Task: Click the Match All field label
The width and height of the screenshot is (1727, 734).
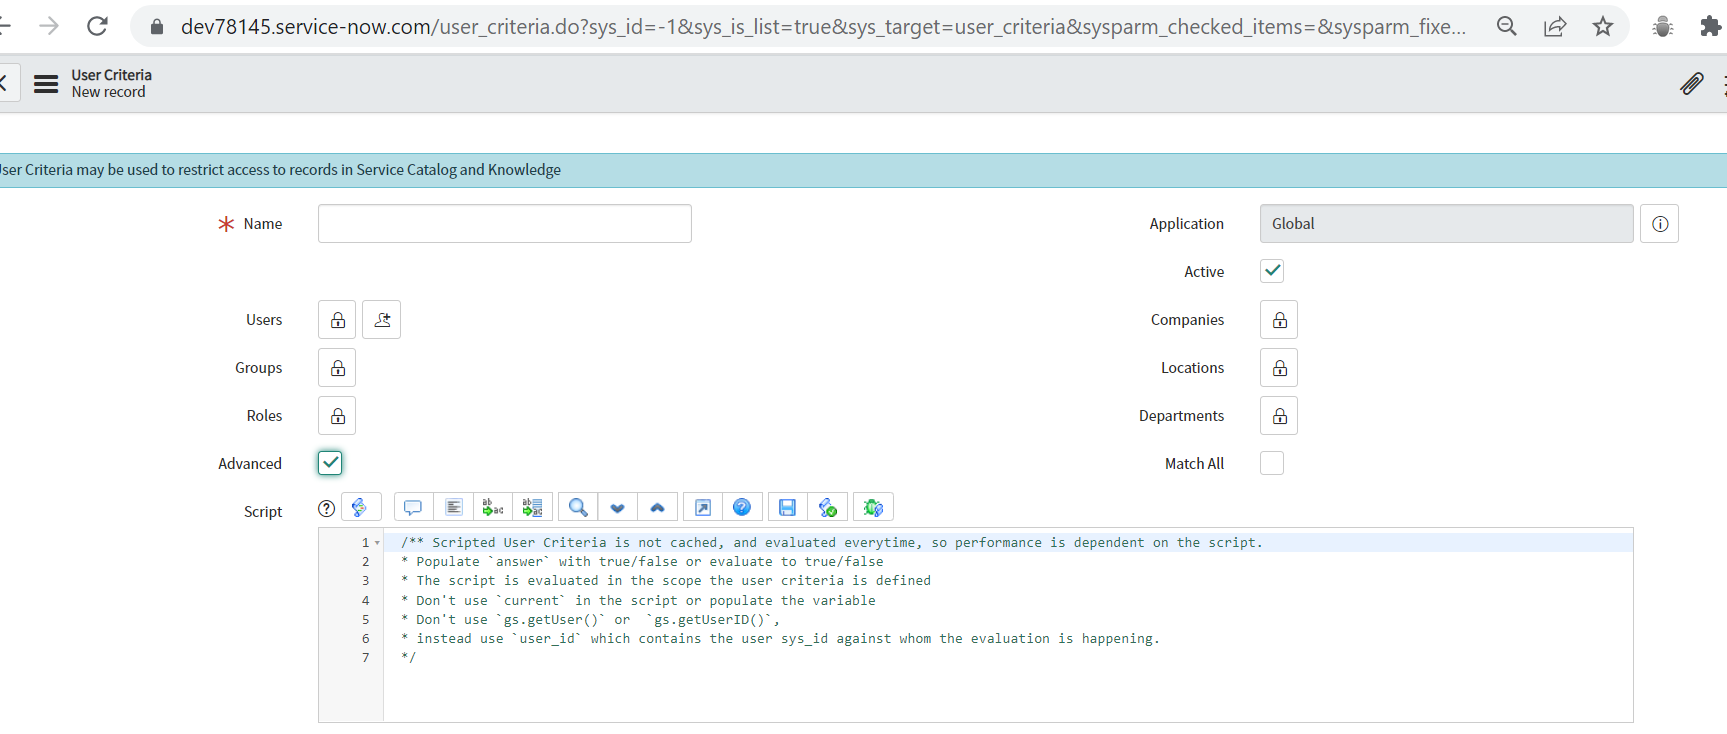Action: pyautogui.click(x=1194, y=464)
